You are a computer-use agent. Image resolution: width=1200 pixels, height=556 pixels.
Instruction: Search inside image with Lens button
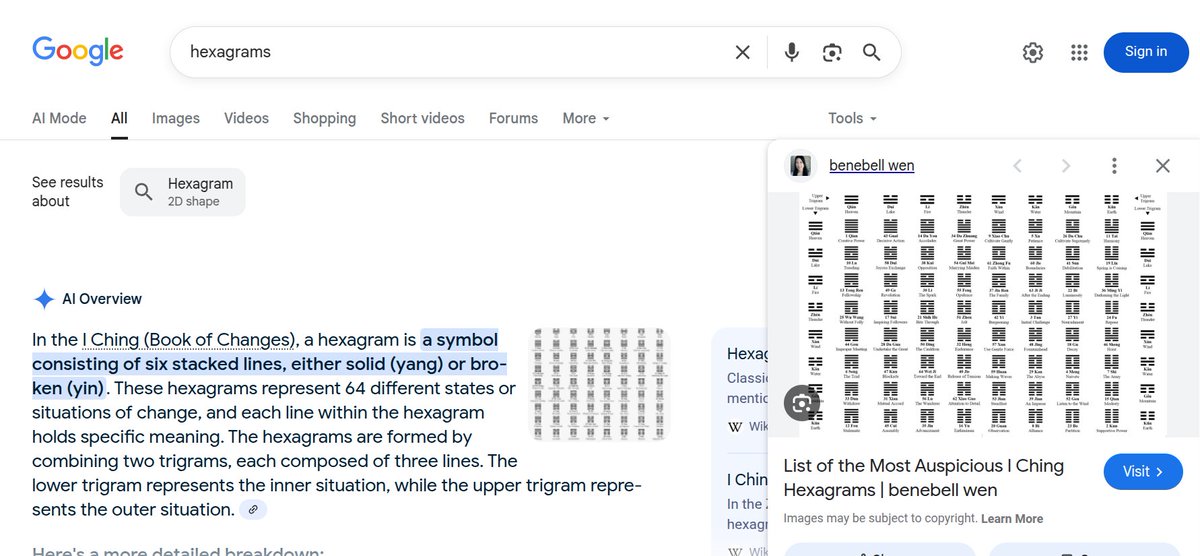(801, 403)
